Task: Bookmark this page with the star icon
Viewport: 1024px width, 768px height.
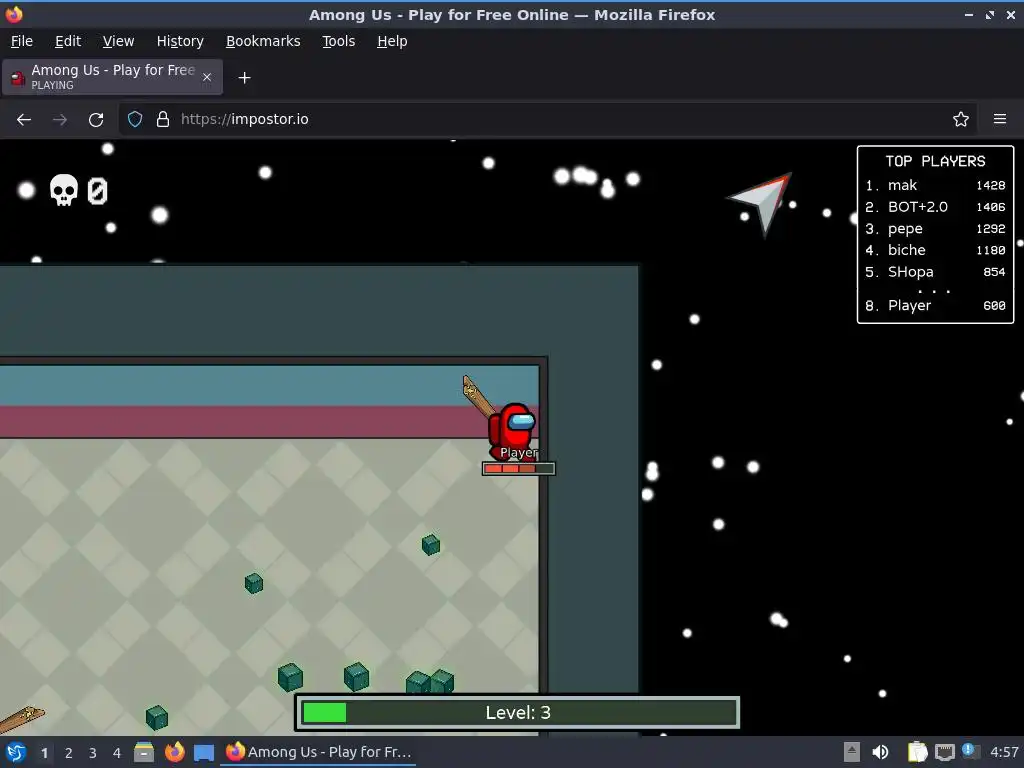Action: pyautogui.click(x=961, y=120)
